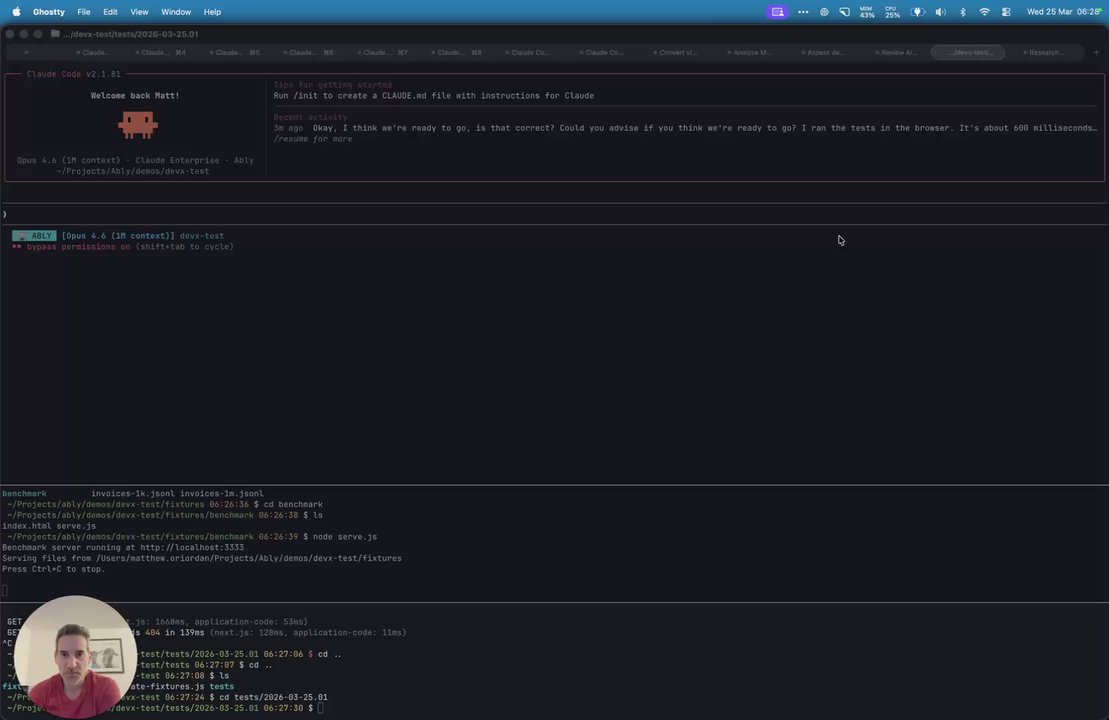Image resolution: width=1109 pixels, height=720 pixels.
Task: Click the three-dots menu bar icon
Action: (x=803, y=12)
